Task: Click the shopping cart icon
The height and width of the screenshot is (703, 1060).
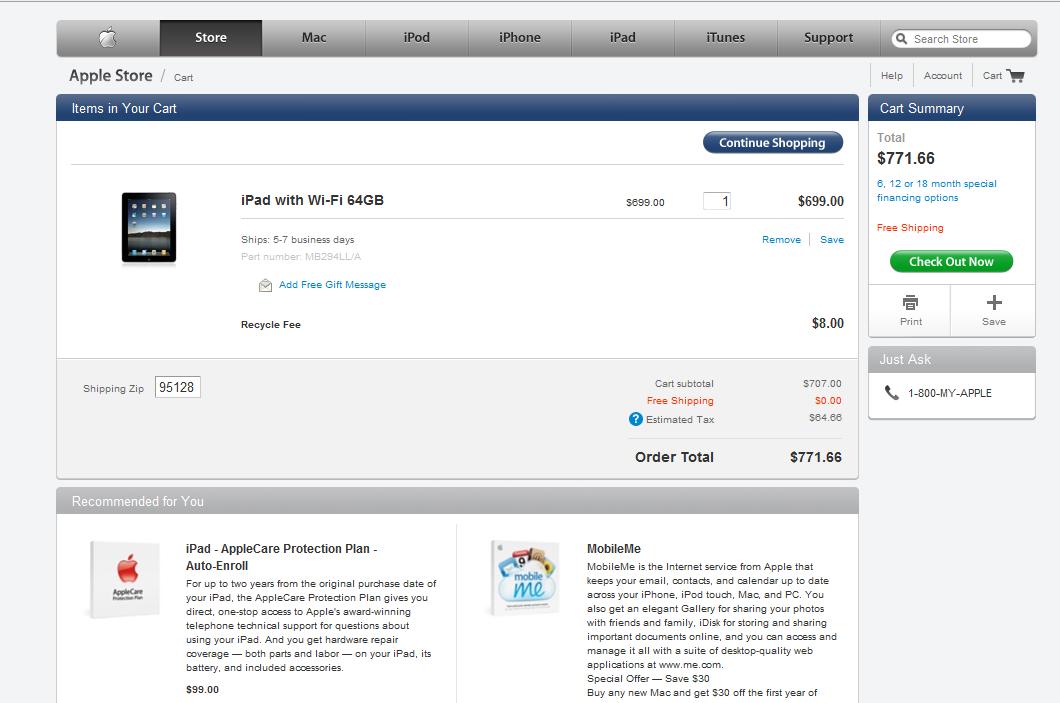Action: (x=1015, y=76)
